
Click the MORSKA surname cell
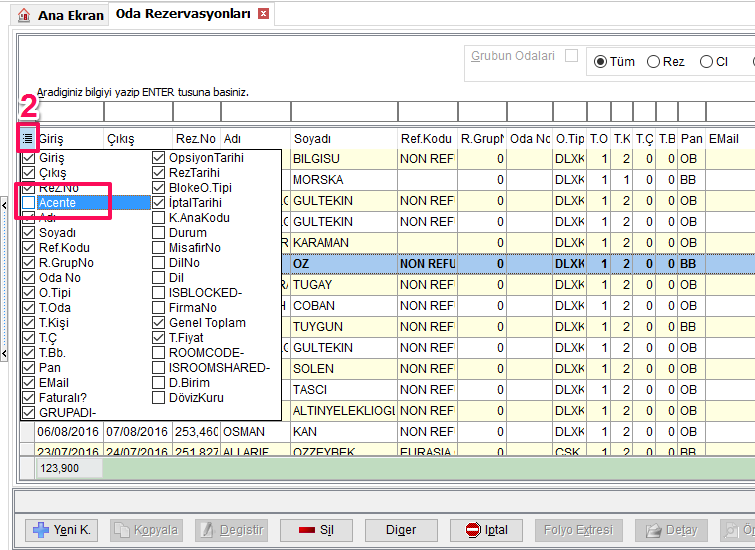[344, 180]
